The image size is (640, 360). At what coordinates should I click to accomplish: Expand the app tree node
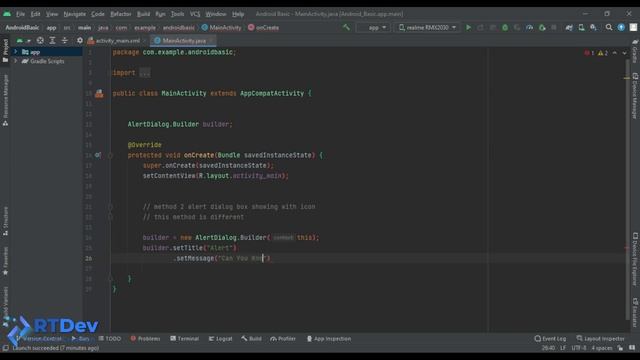(16, 52)
